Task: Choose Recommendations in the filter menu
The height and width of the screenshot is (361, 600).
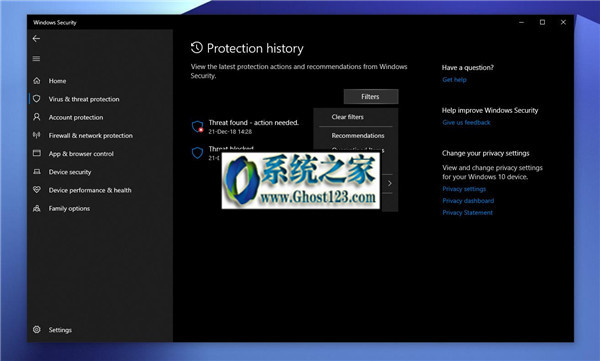Action: 358,136
